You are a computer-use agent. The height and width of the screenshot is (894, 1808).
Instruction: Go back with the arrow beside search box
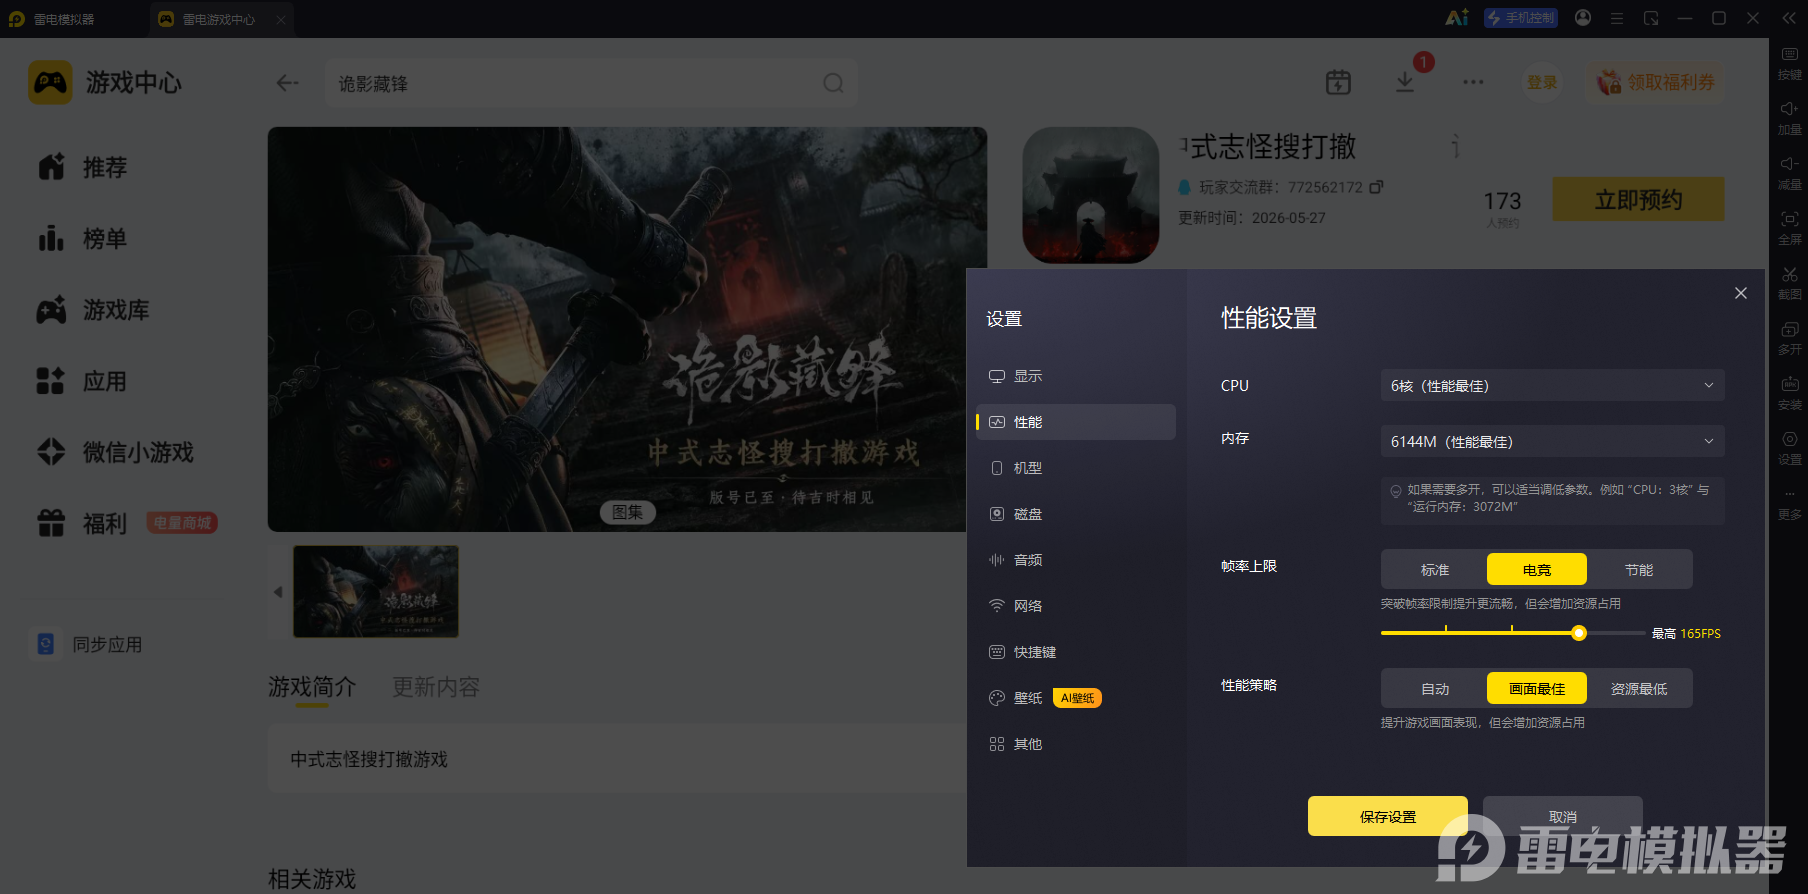click(x=287, y=83)
